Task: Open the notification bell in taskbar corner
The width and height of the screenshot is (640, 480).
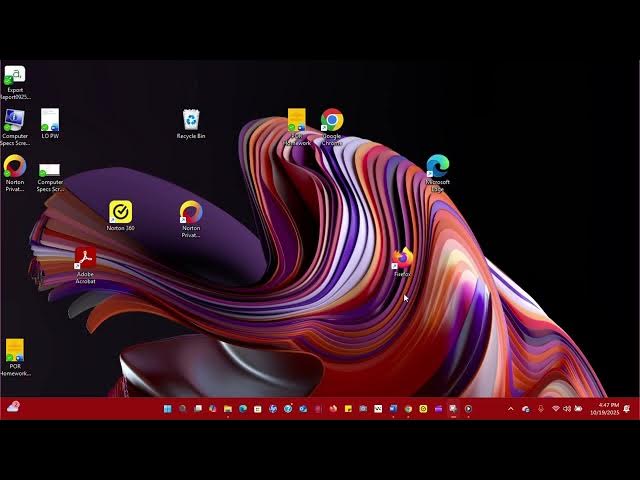Action: (627, 409)
